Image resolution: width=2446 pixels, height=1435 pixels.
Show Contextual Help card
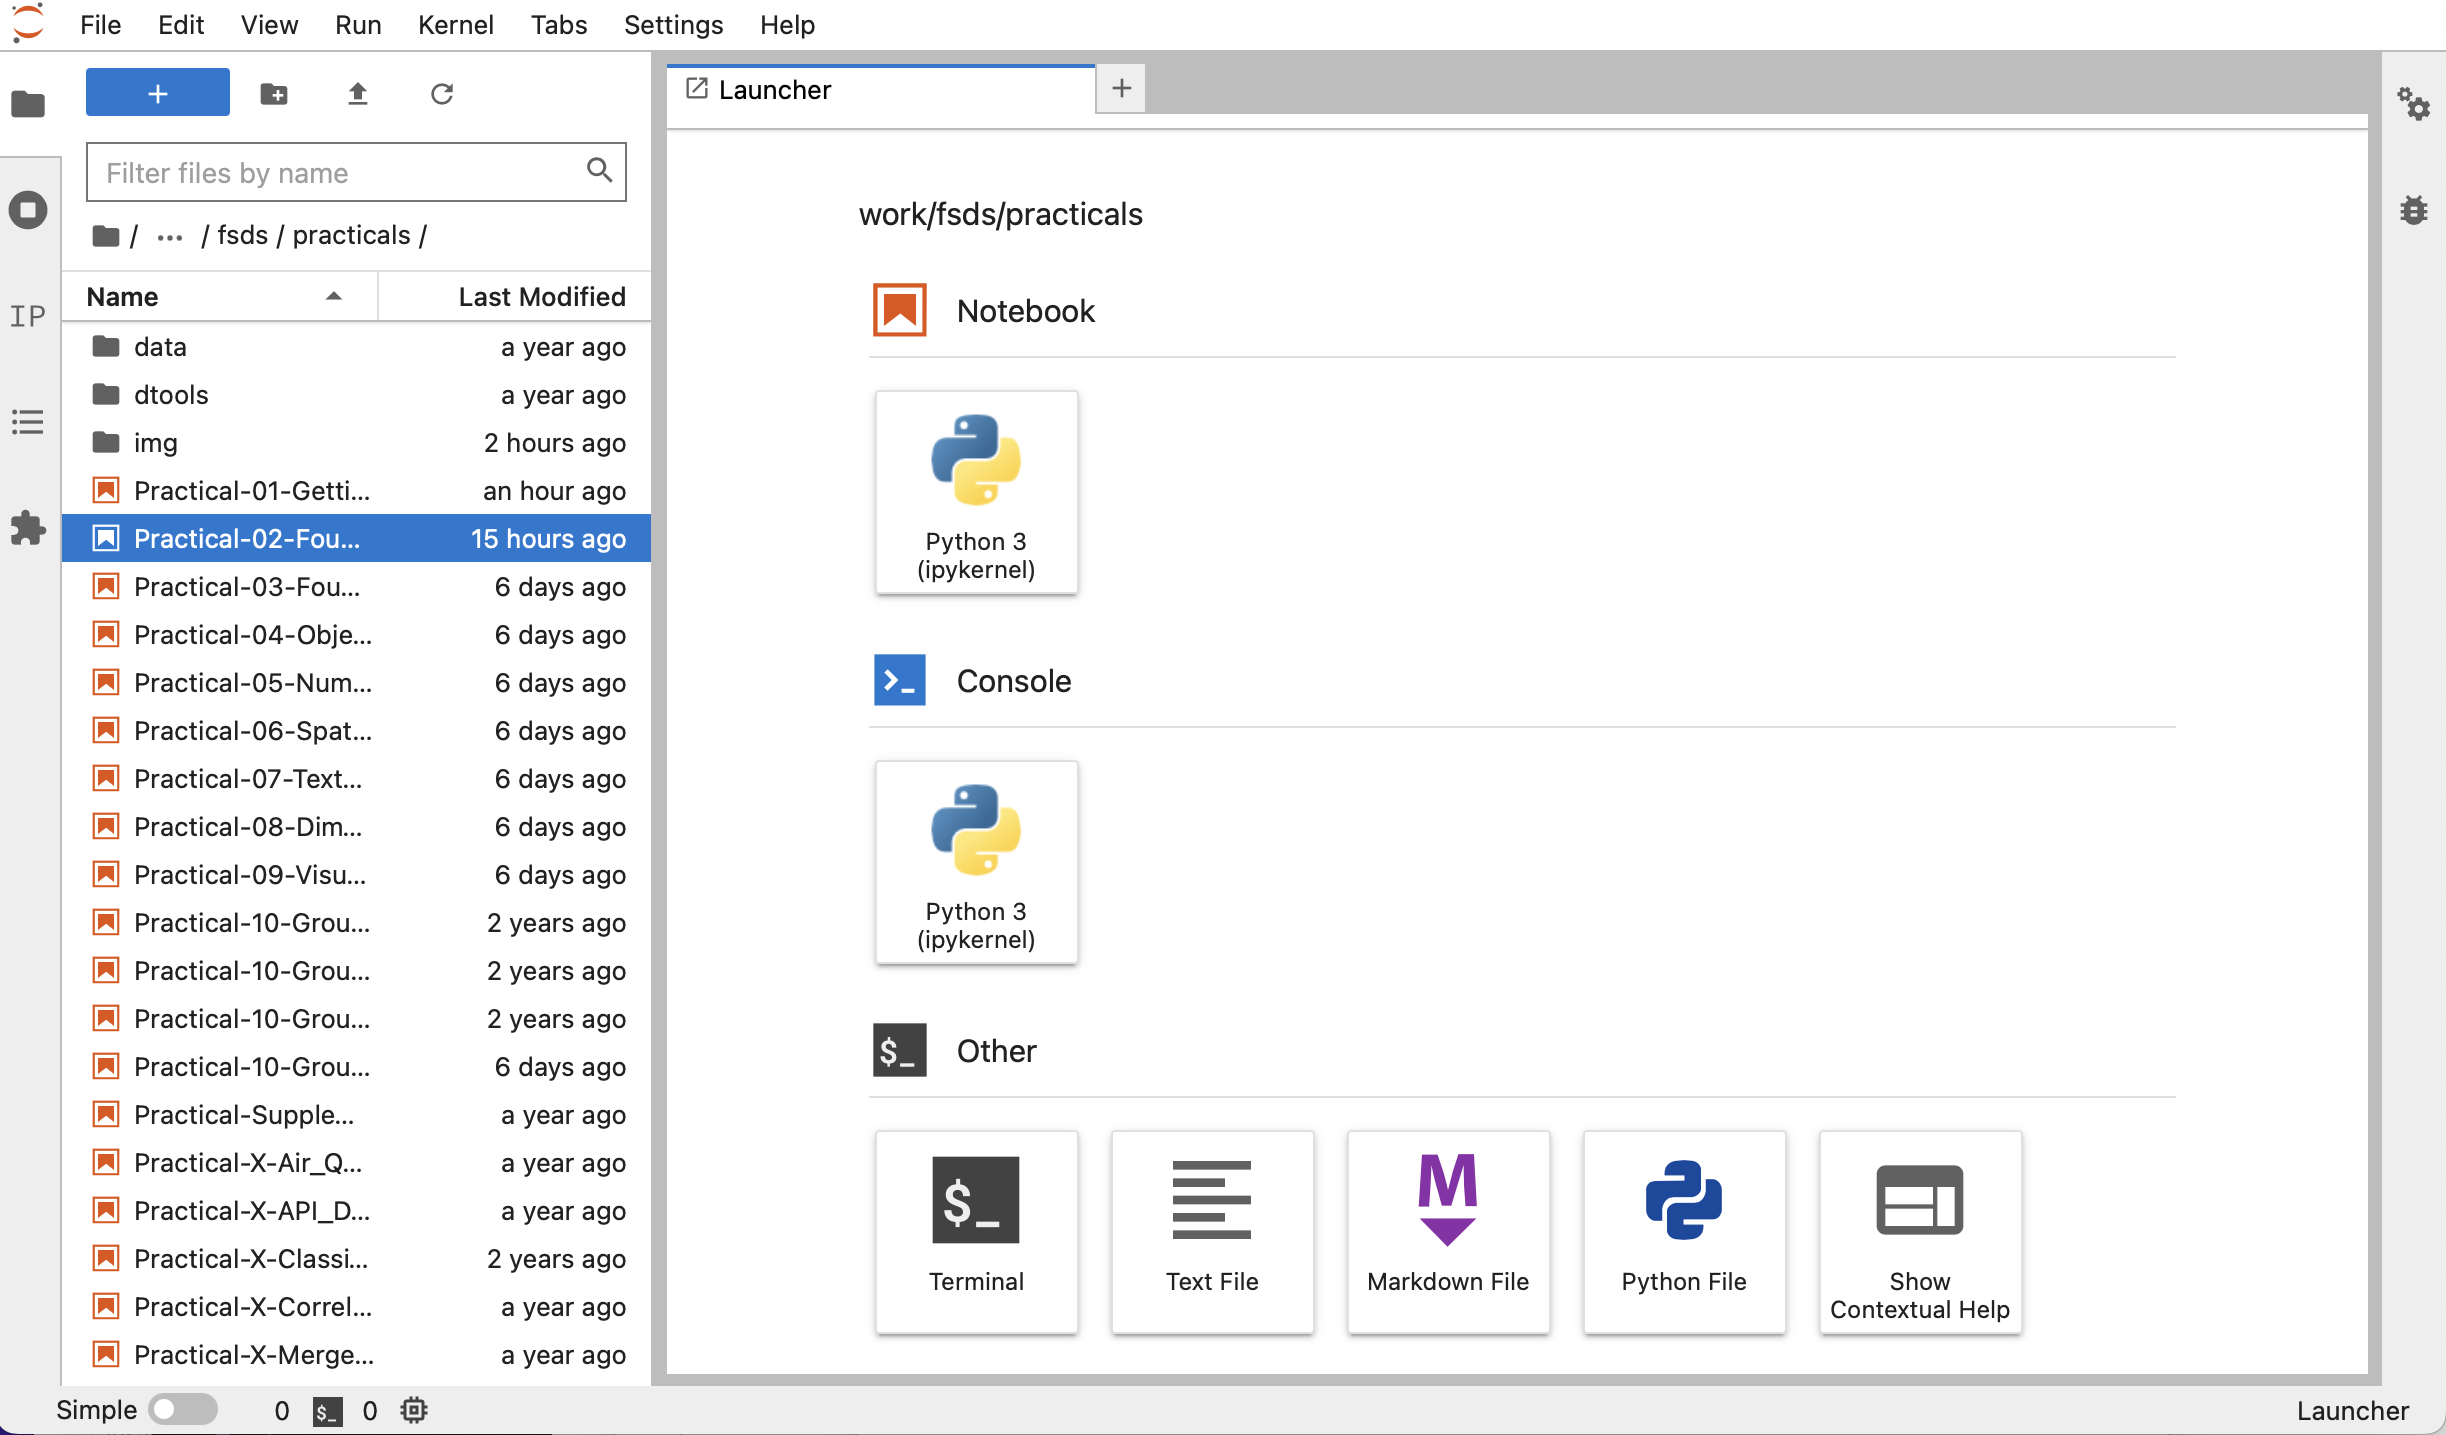tap(1920, 1232)
